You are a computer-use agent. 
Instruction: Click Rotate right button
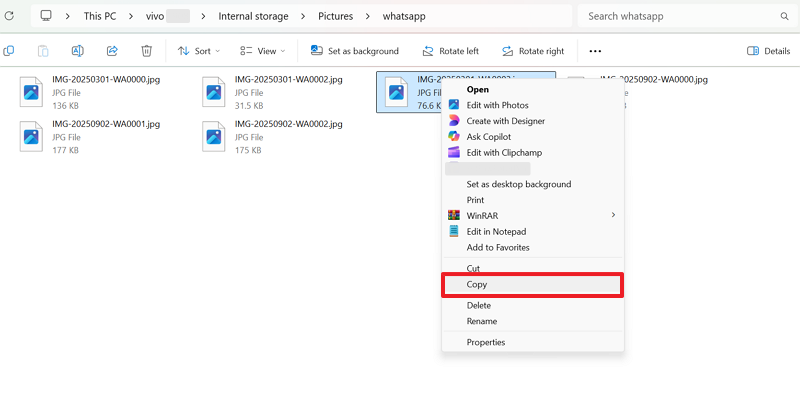pos(533,51)
